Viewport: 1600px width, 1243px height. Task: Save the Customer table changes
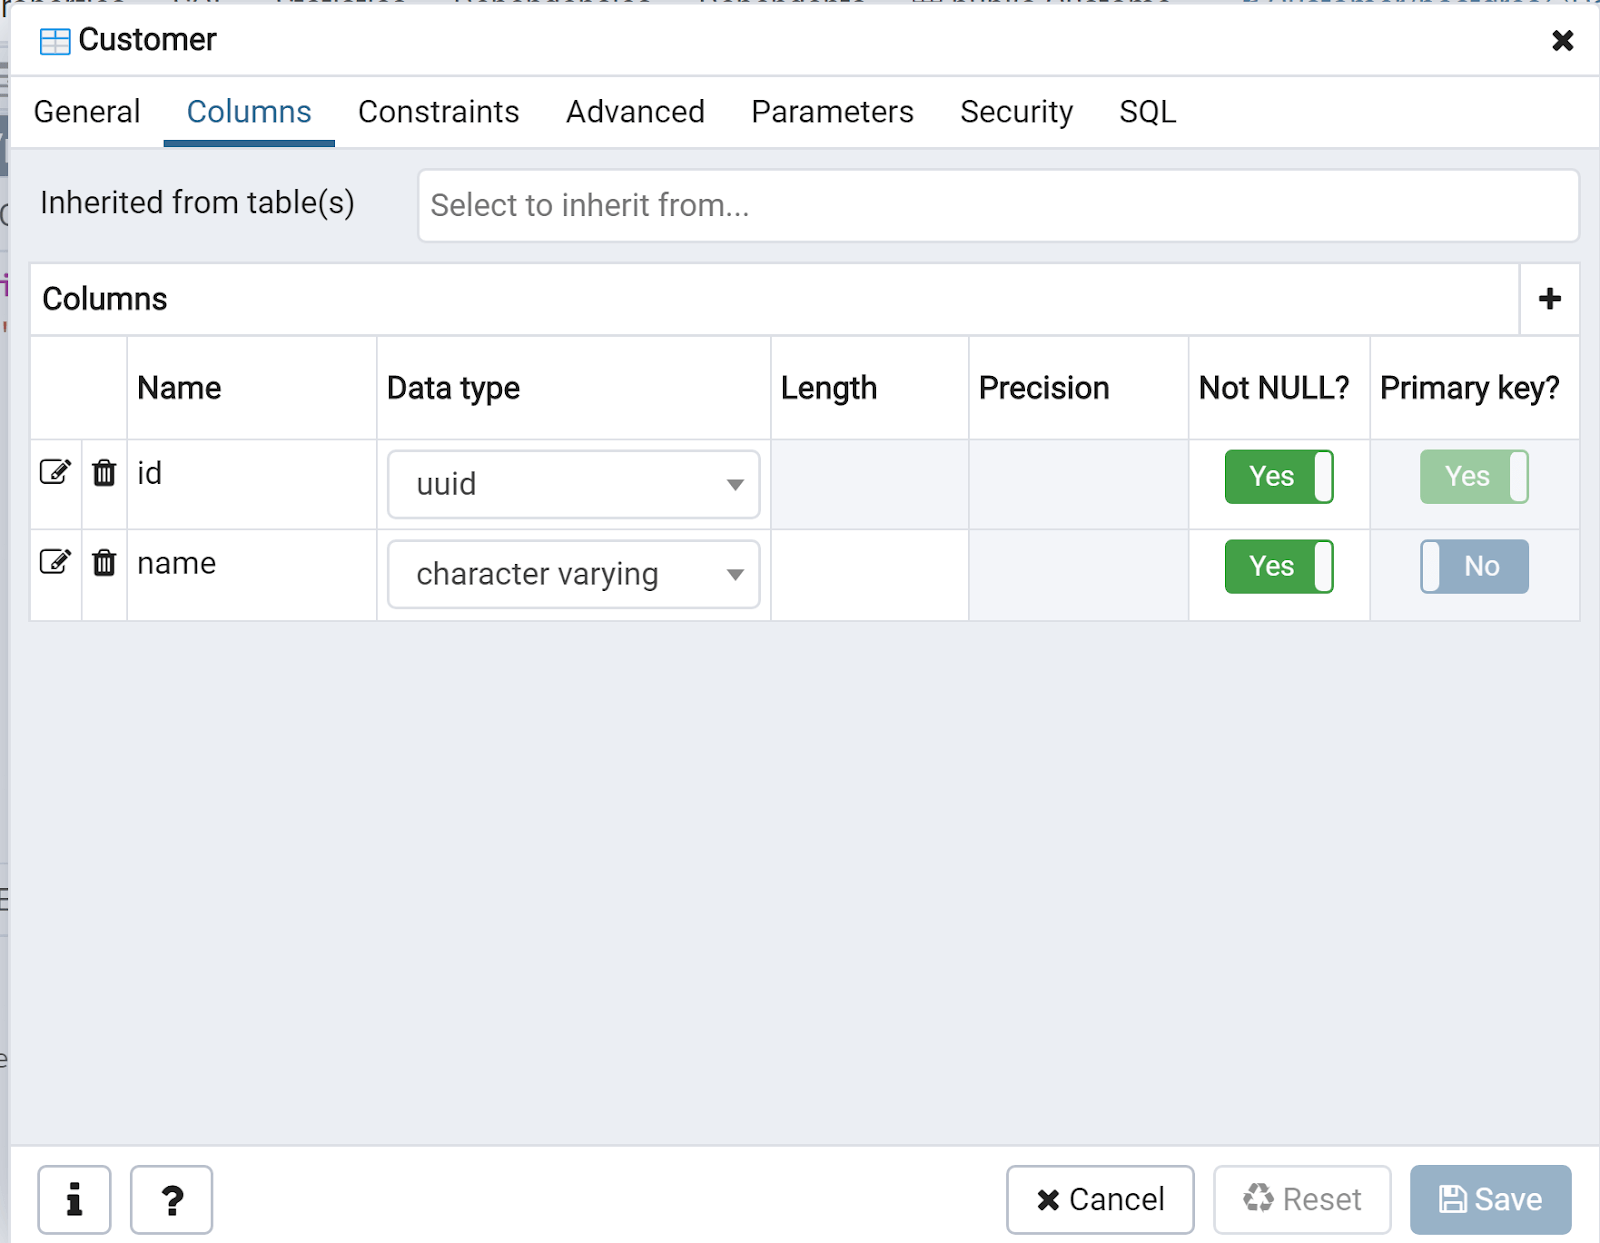1490,1199
